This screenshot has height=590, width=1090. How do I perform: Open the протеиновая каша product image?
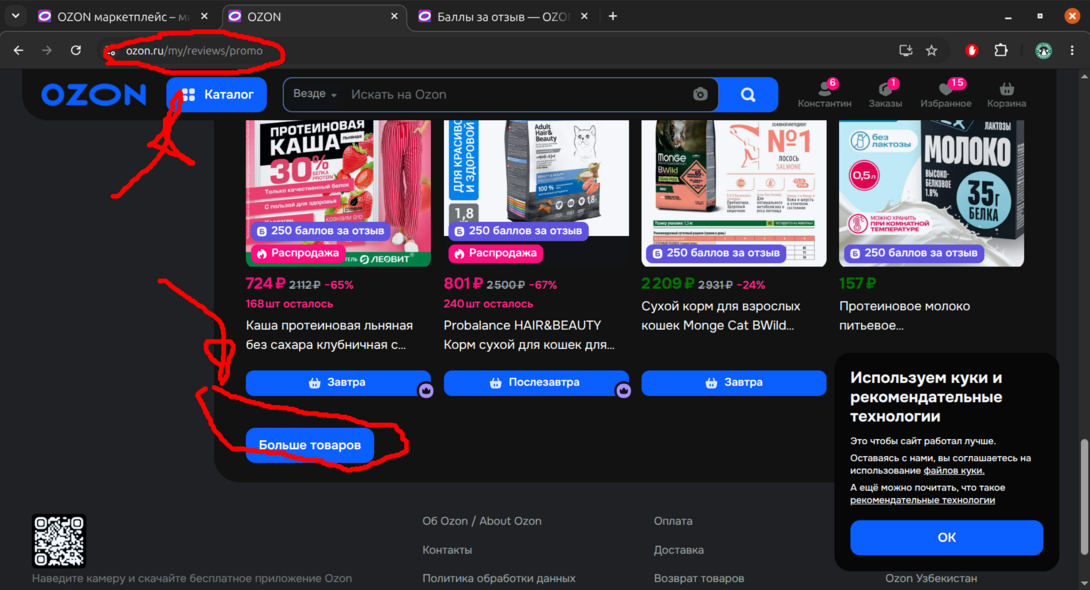pyautogui.click(x=339, y=192)
